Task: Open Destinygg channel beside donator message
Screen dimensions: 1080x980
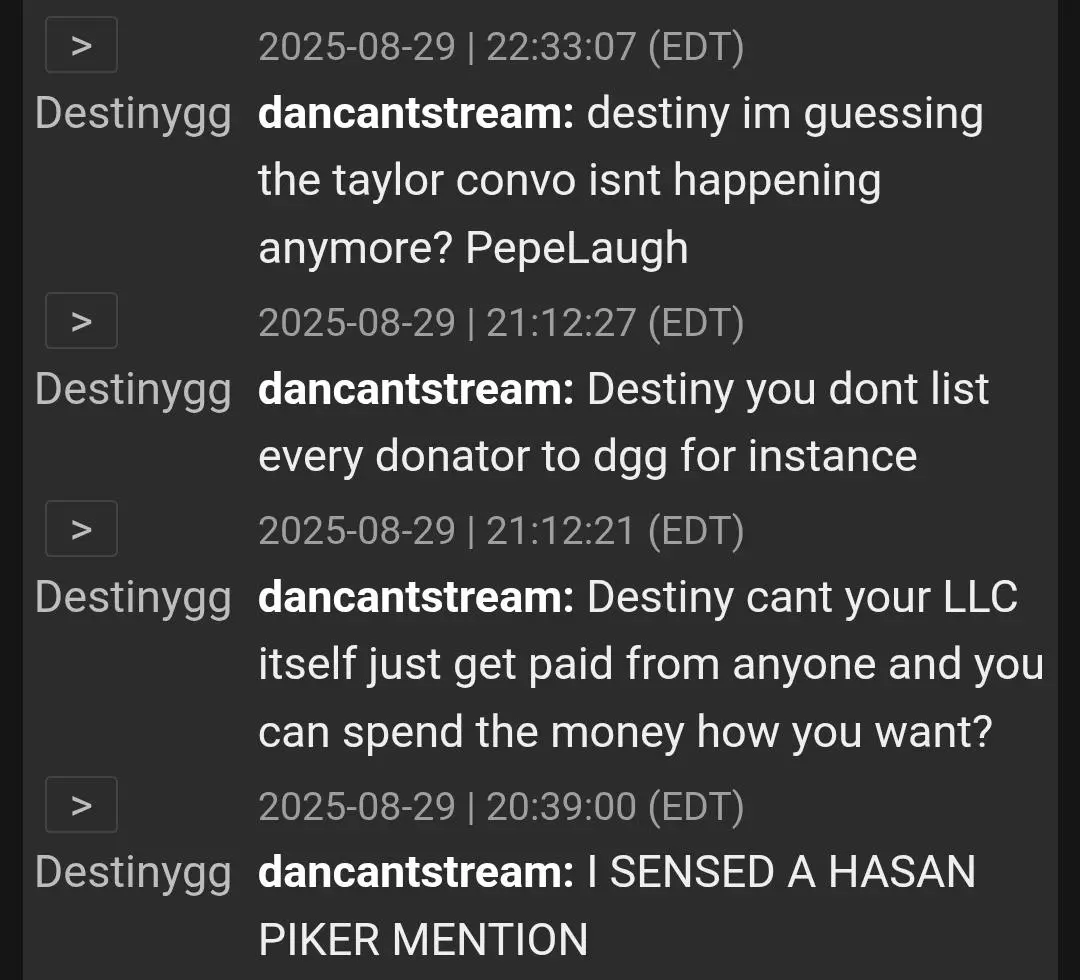Action: (x=133, y=390)
